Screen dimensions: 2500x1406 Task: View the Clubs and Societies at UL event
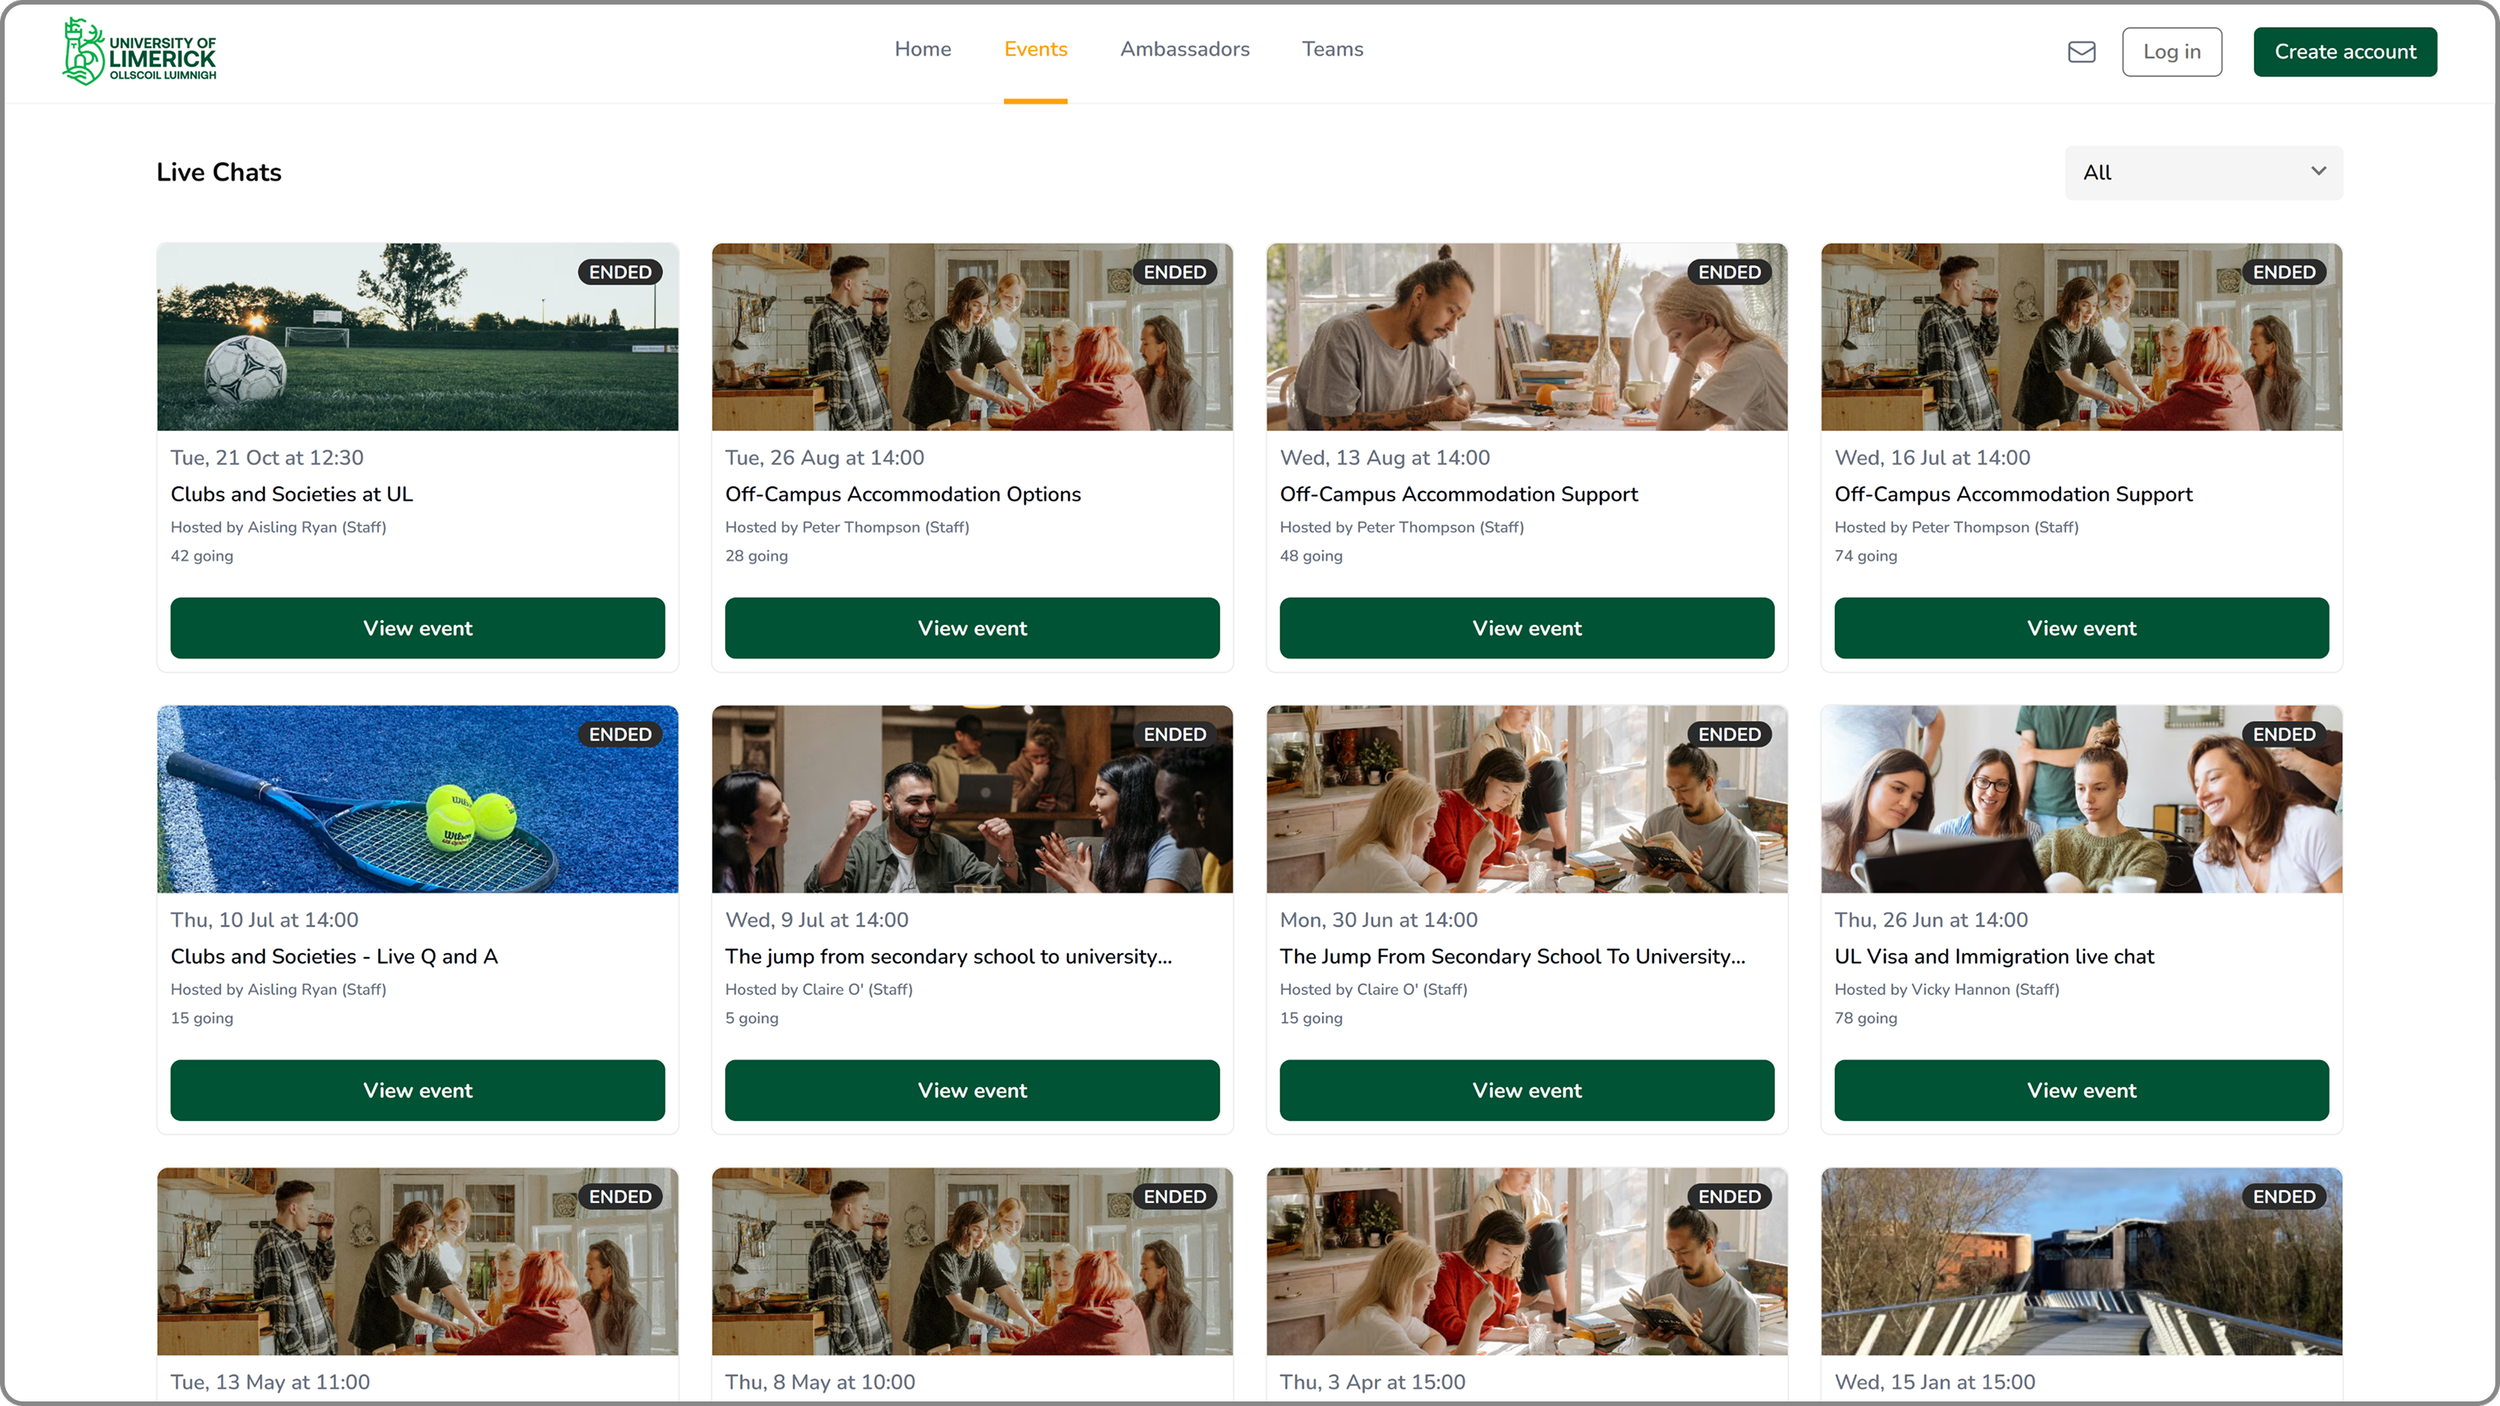pos(417,628)
